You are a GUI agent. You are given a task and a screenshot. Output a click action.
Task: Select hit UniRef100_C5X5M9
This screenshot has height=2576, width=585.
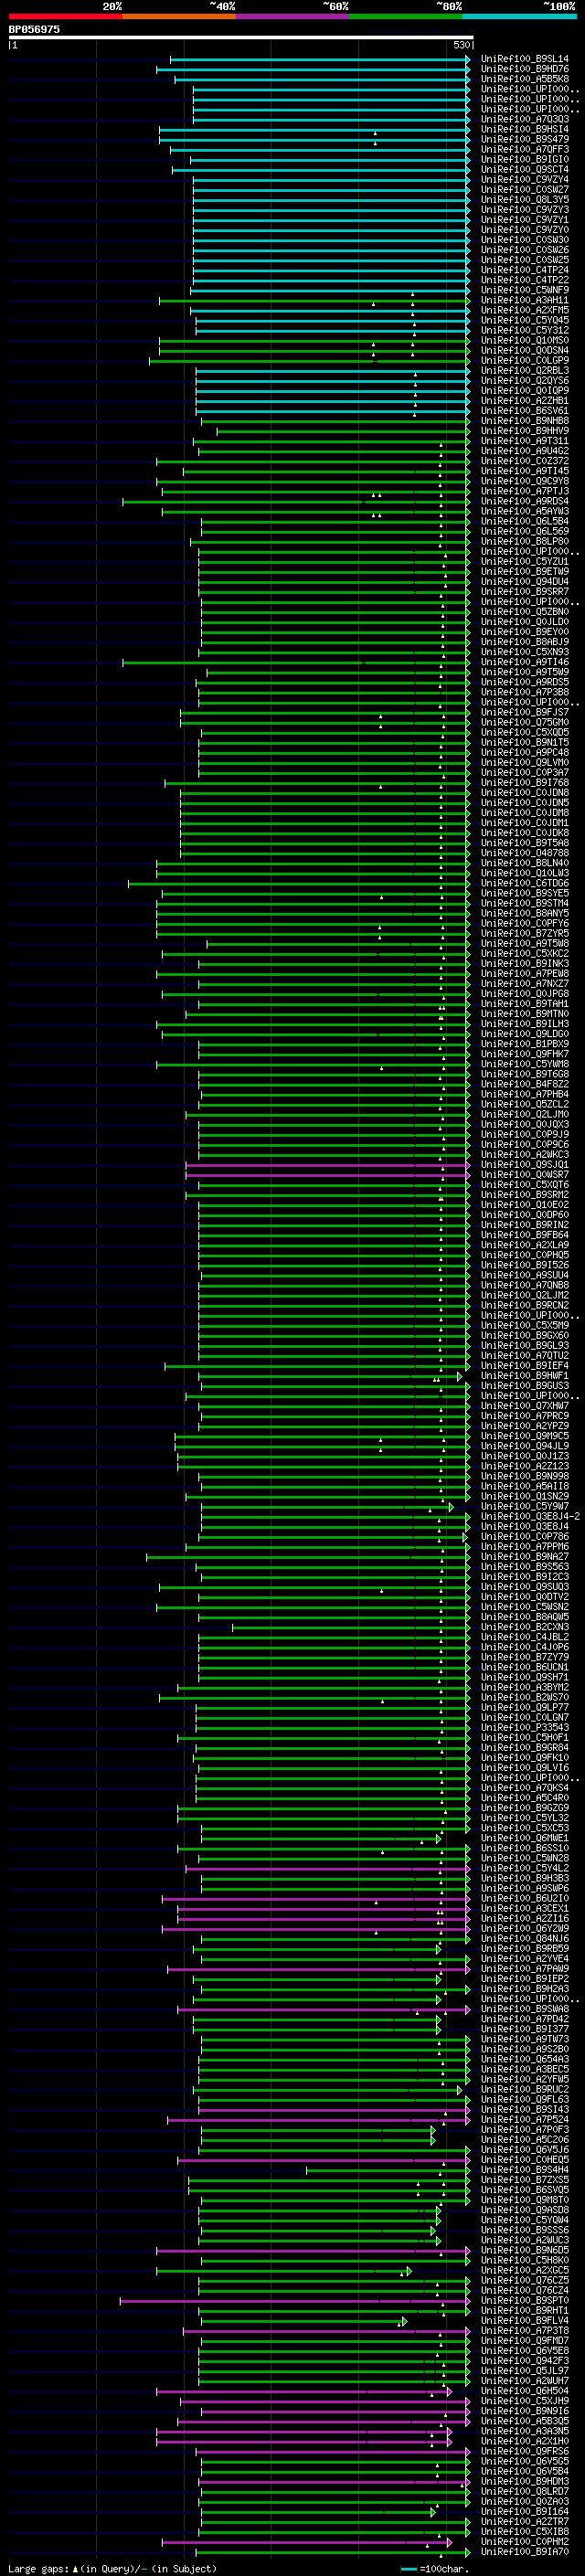pyautogui.click(x=525, y=1326)
